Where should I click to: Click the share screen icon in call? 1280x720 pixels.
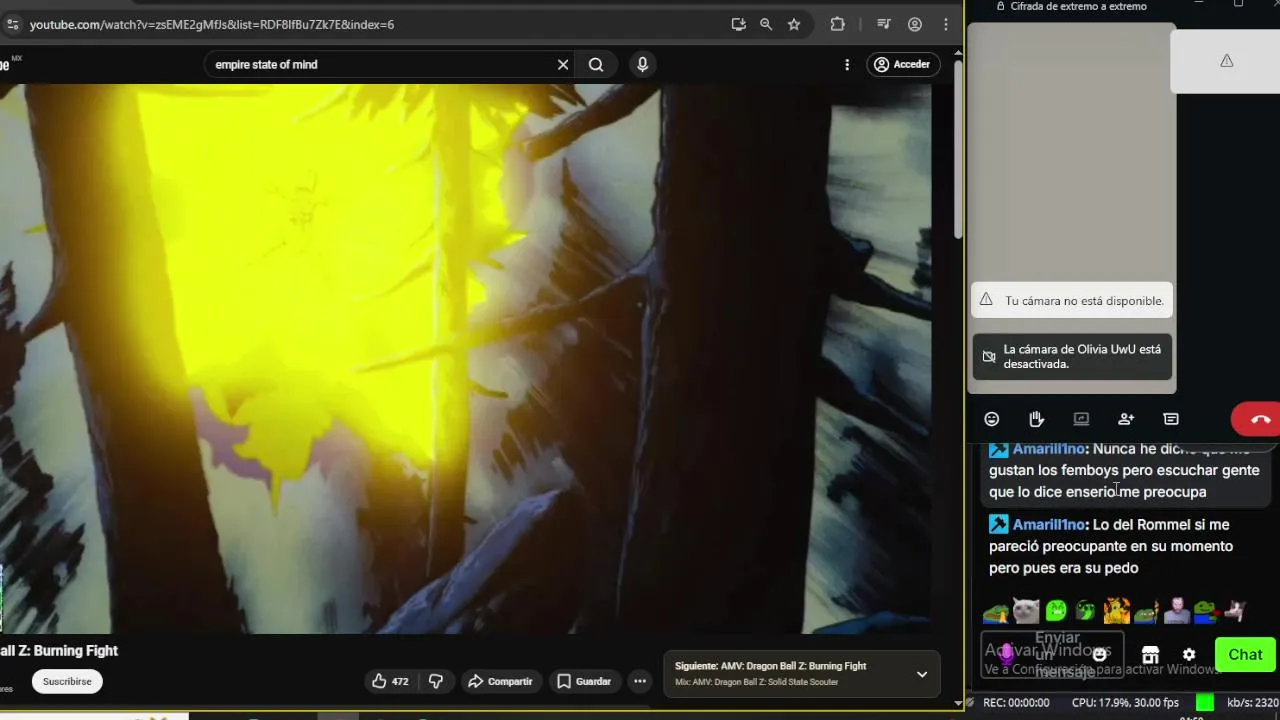1081,419
